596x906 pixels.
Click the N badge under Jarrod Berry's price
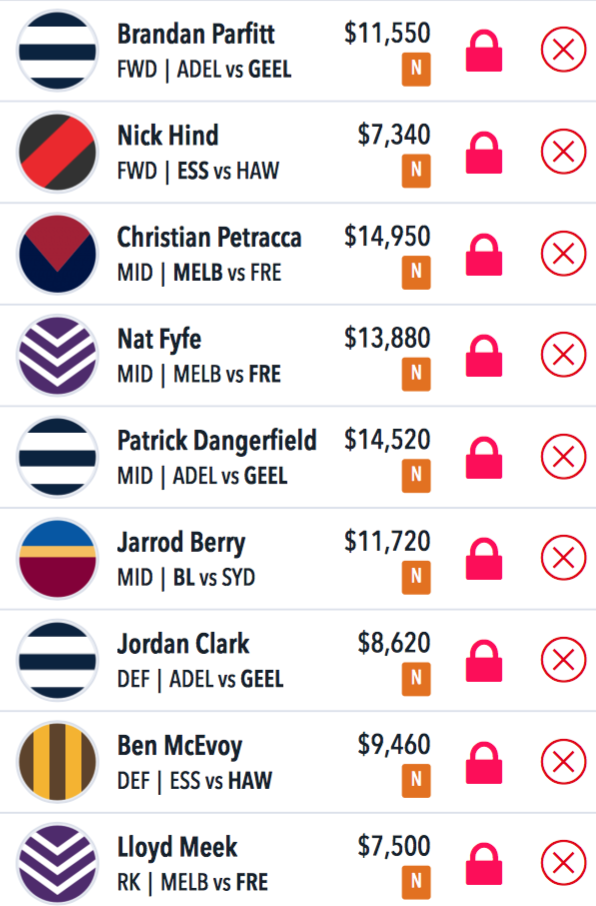click(x=416, y=577)
